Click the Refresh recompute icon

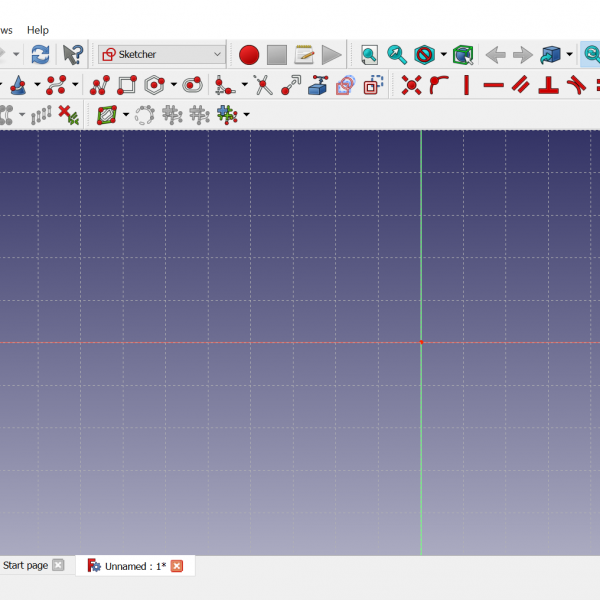click(40, 54)
